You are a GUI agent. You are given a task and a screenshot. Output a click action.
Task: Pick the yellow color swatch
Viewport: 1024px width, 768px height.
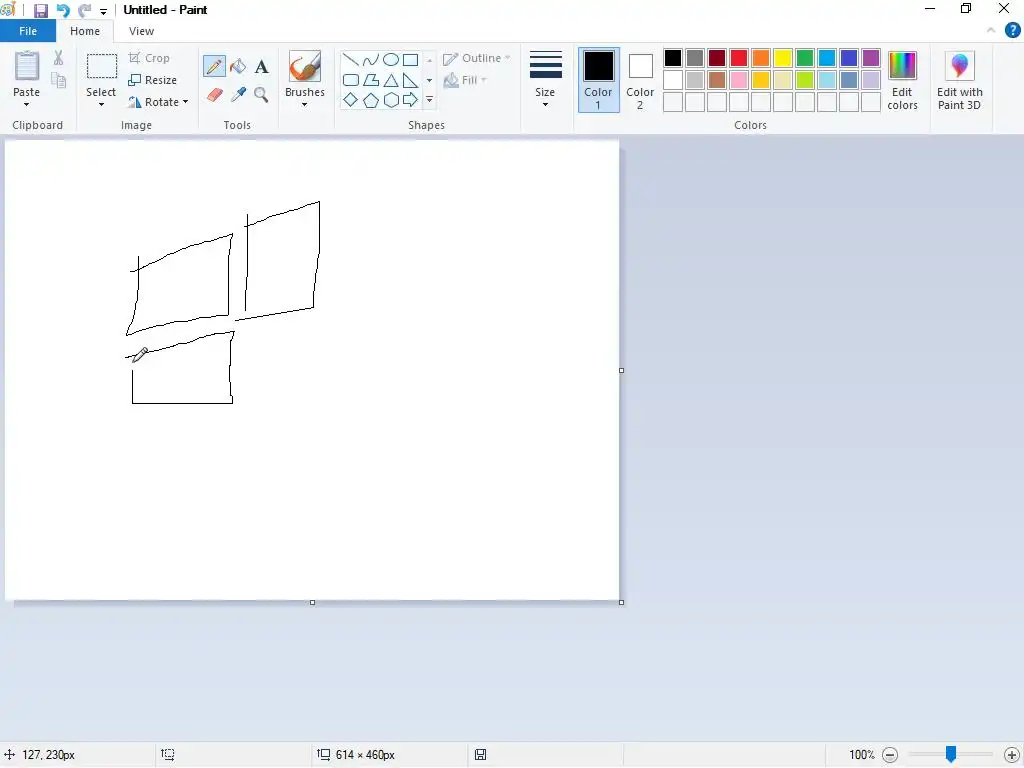(x=782, y=58)
